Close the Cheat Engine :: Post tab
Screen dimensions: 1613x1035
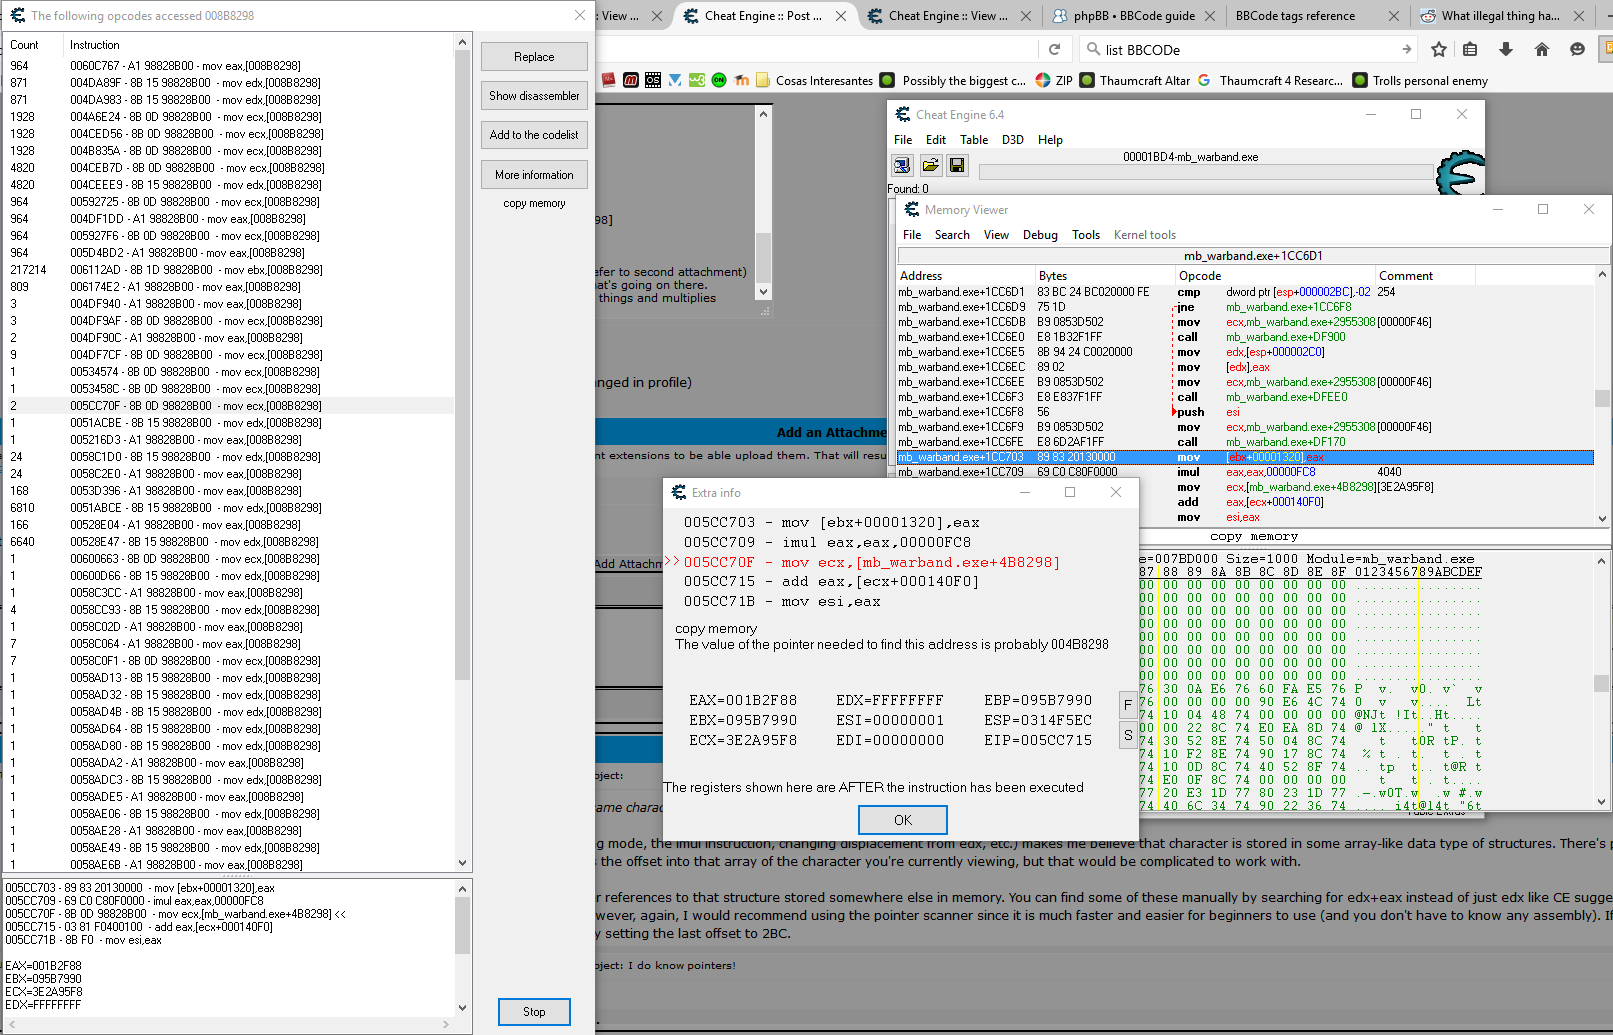pos(841,16)
